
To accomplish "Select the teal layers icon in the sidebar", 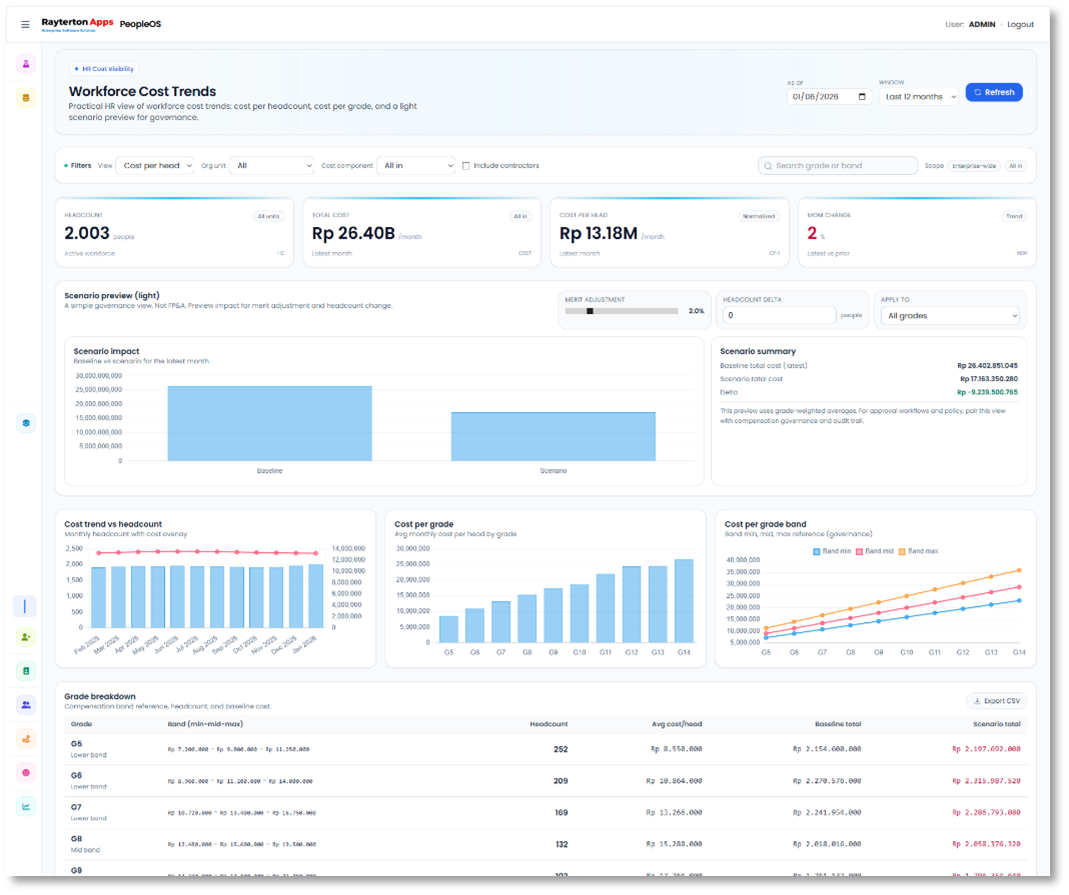I will (x=25, y=422).
